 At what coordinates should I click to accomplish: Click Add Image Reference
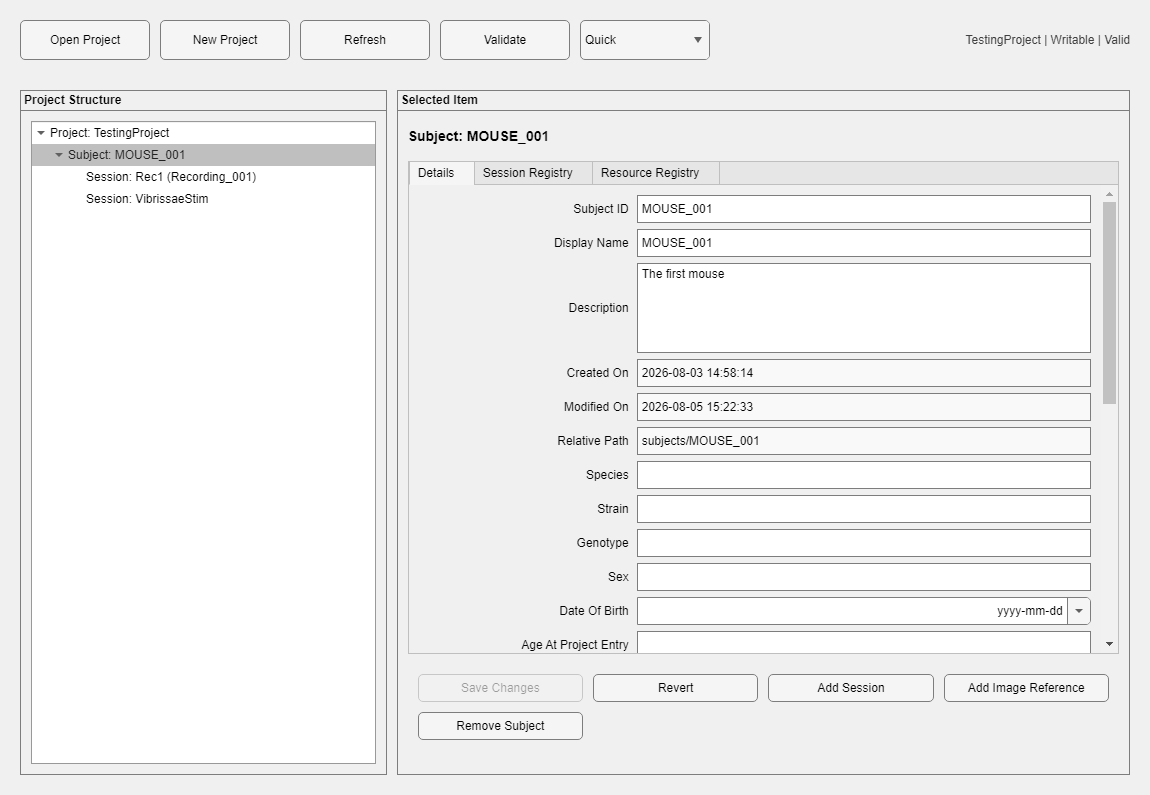pyautogui.click(x=1026, y=688)
